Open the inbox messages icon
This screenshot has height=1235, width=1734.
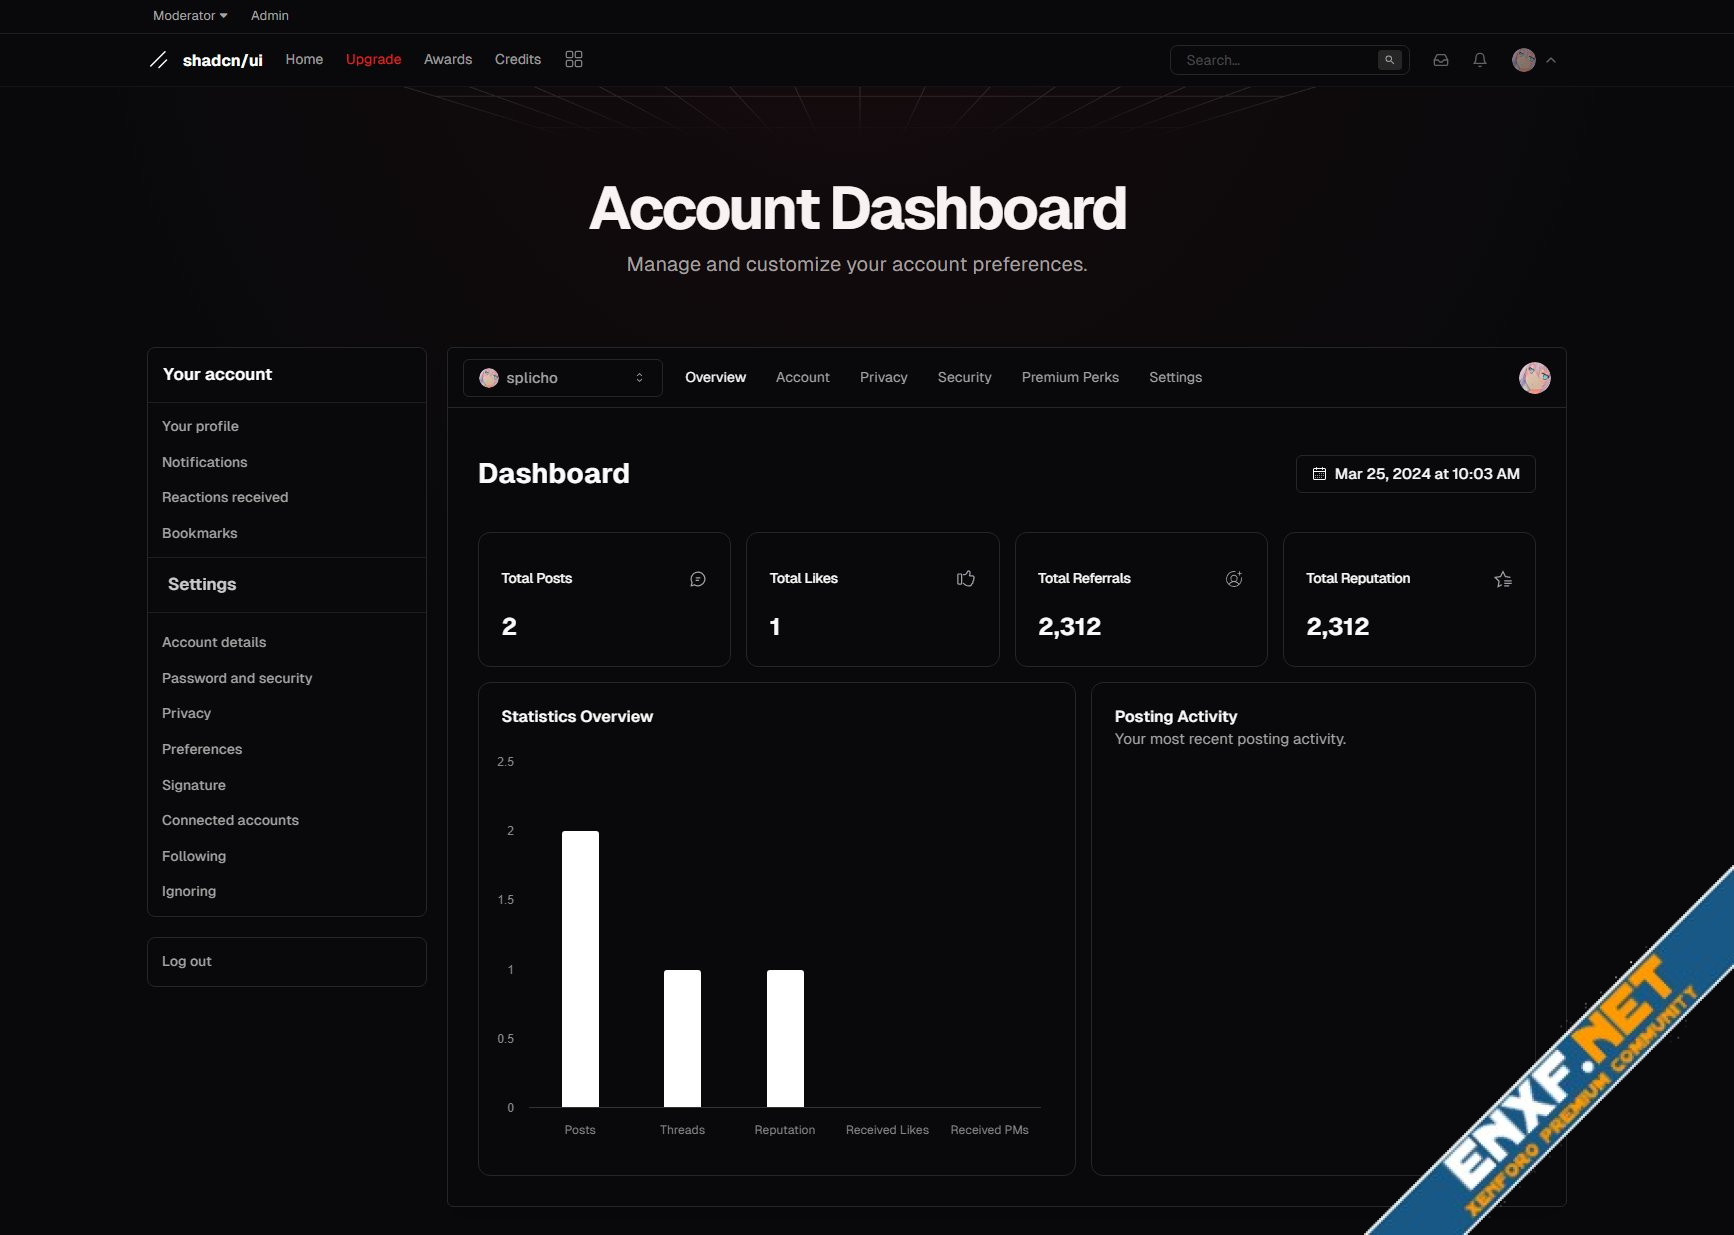tap(1440, 60)
